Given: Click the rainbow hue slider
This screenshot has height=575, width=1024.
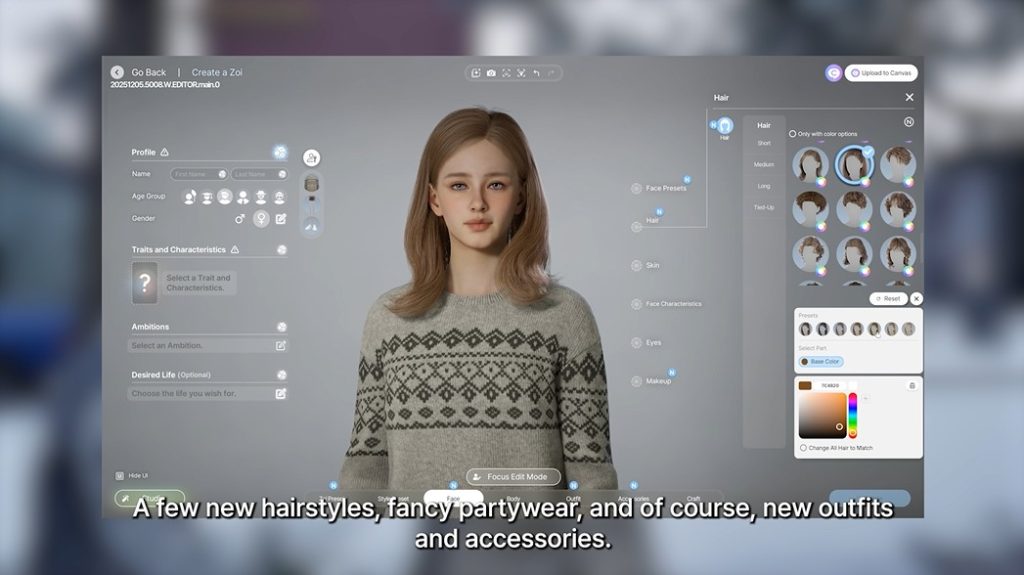Looking at the screenshot, I should tap(853, 415).
